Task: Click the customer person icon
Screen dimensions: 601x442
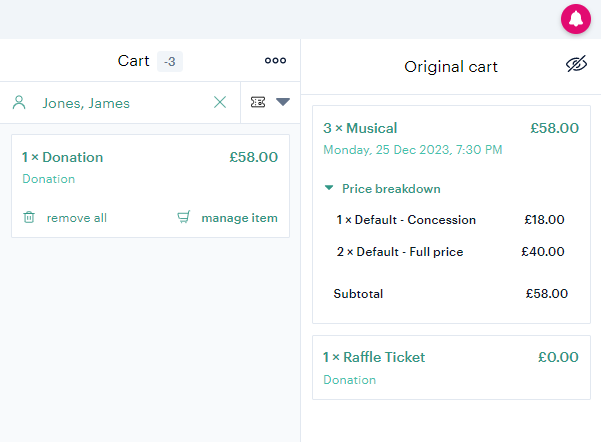Action: tap(19, 103)
